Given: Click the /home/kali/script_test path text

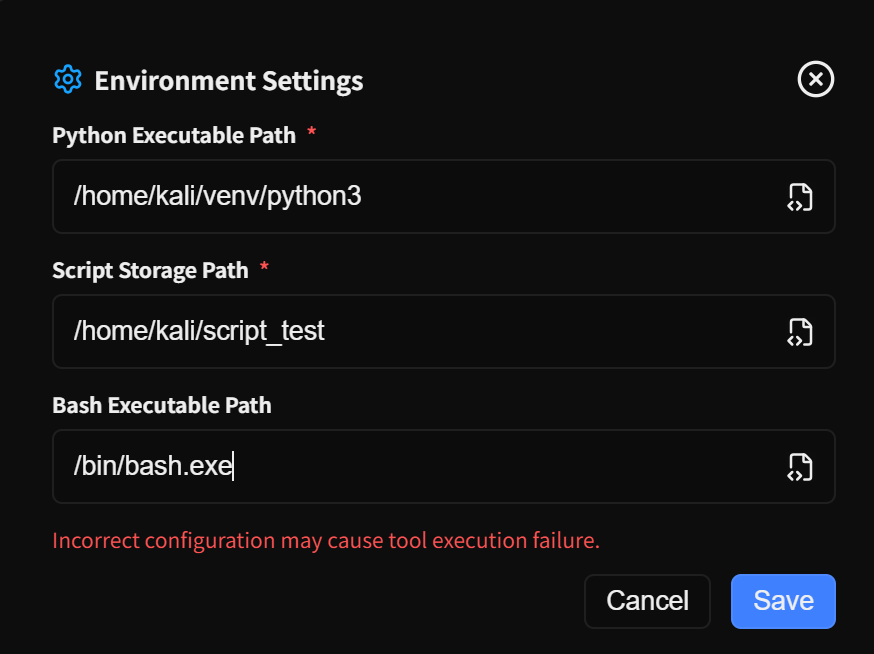Looking at the screenshot, I should click(x=199, y=332).
